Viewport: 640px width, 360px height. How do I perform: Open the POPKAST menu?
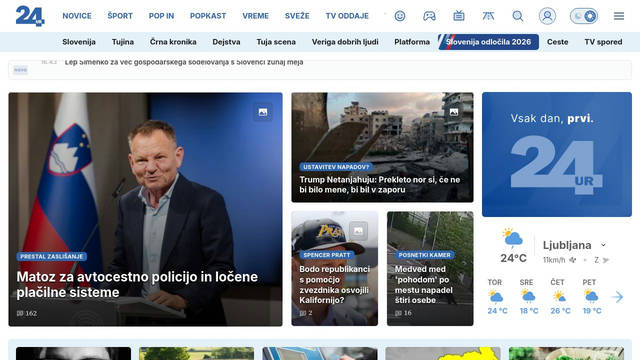click(x=208, y=16)
